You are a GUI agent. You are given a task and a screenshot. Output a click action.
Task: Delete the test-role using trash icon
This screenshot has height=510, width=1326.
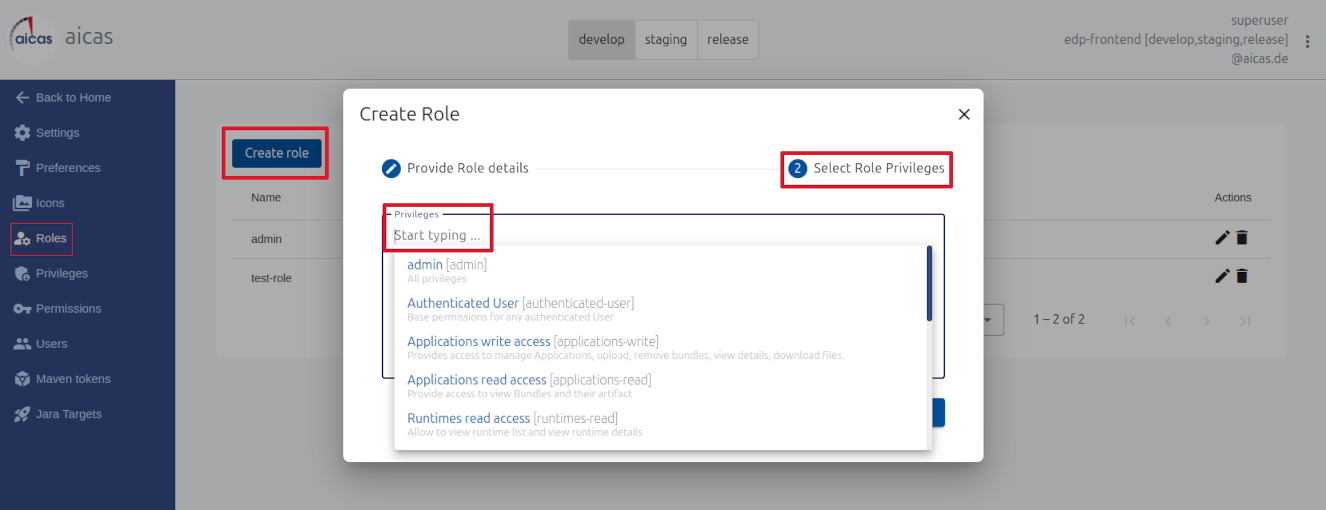pos(1242,276)
